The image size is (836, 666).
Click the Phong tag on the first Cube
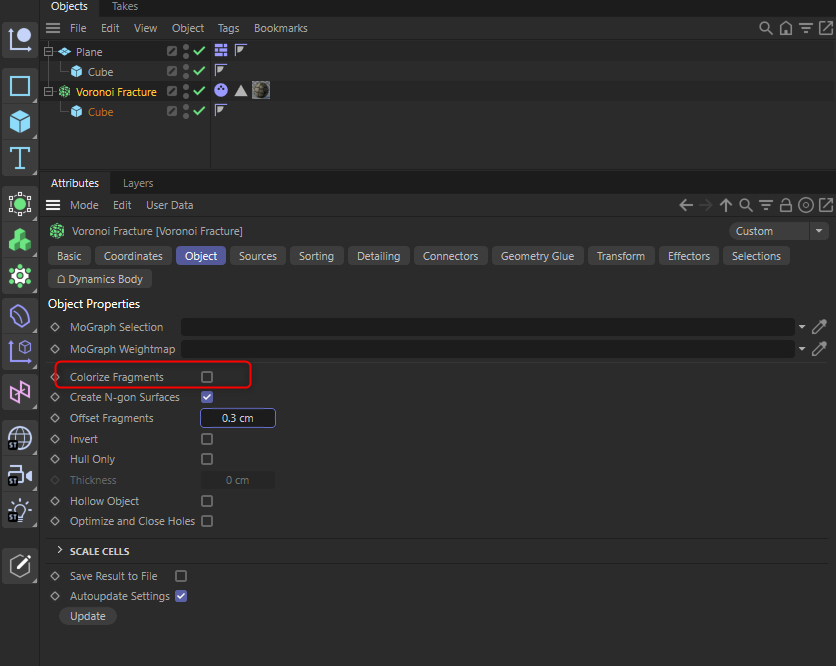pos(220,71)
